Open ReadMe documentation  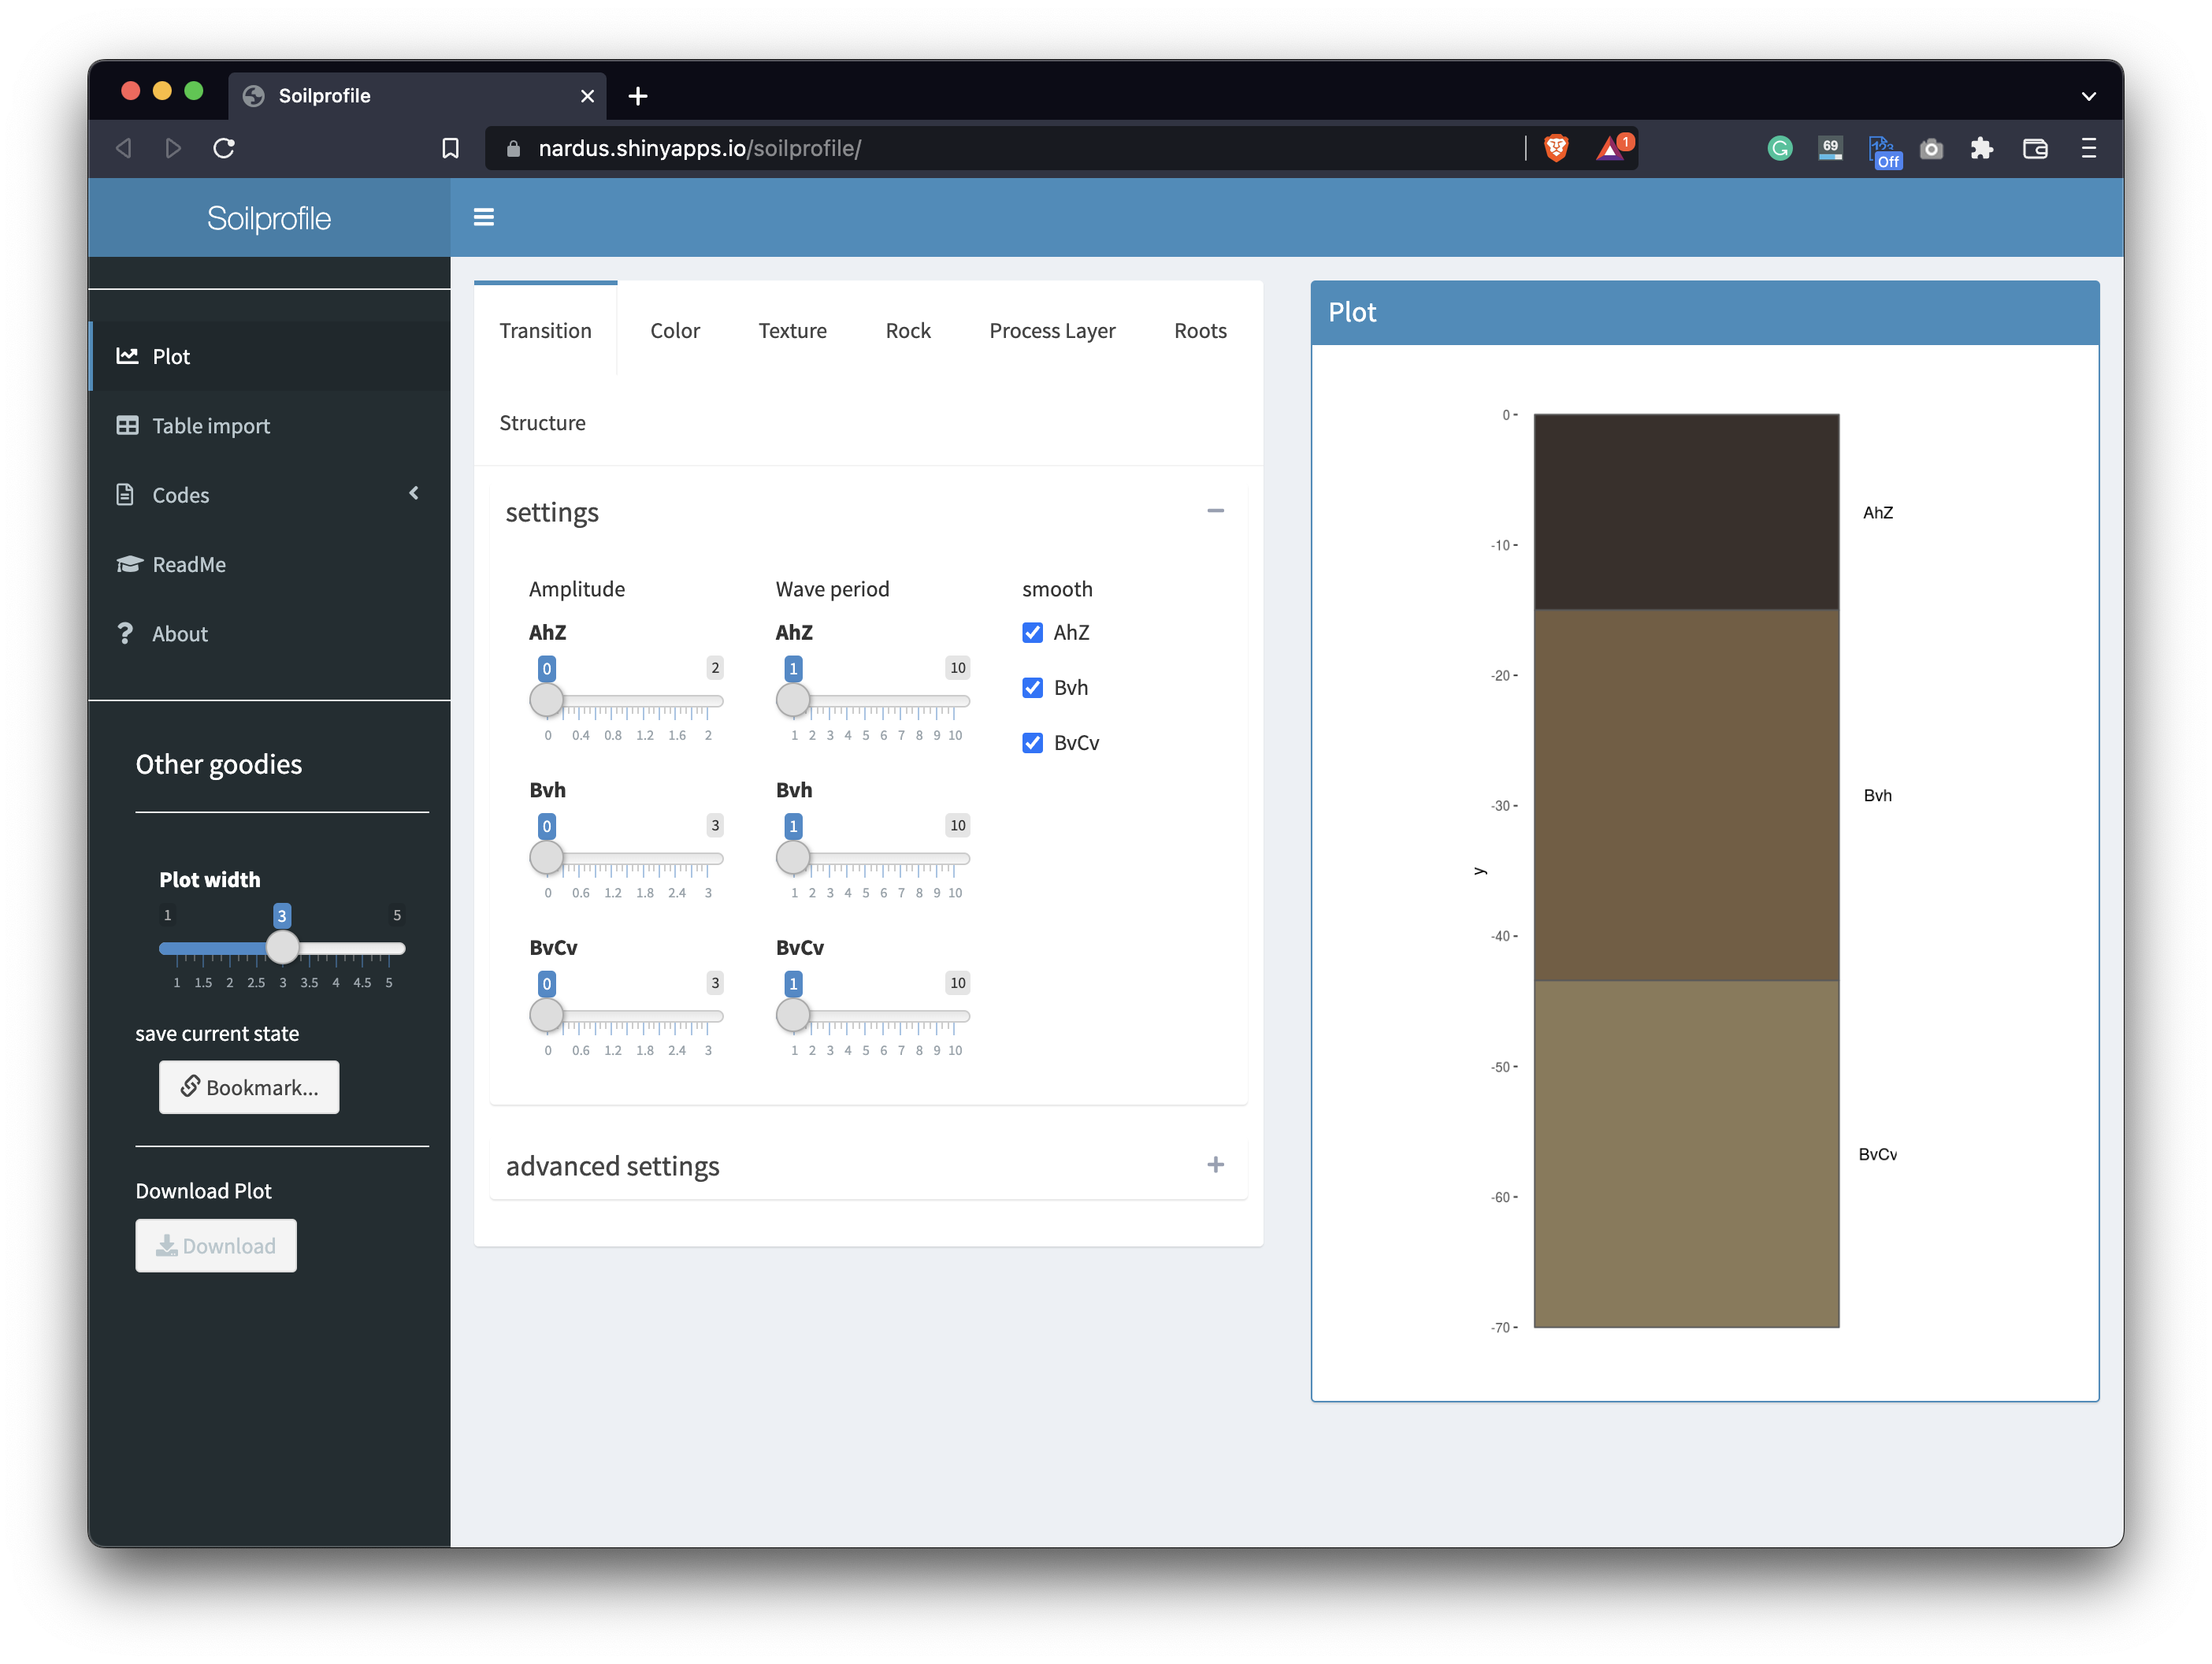click(x=191, y=563)
